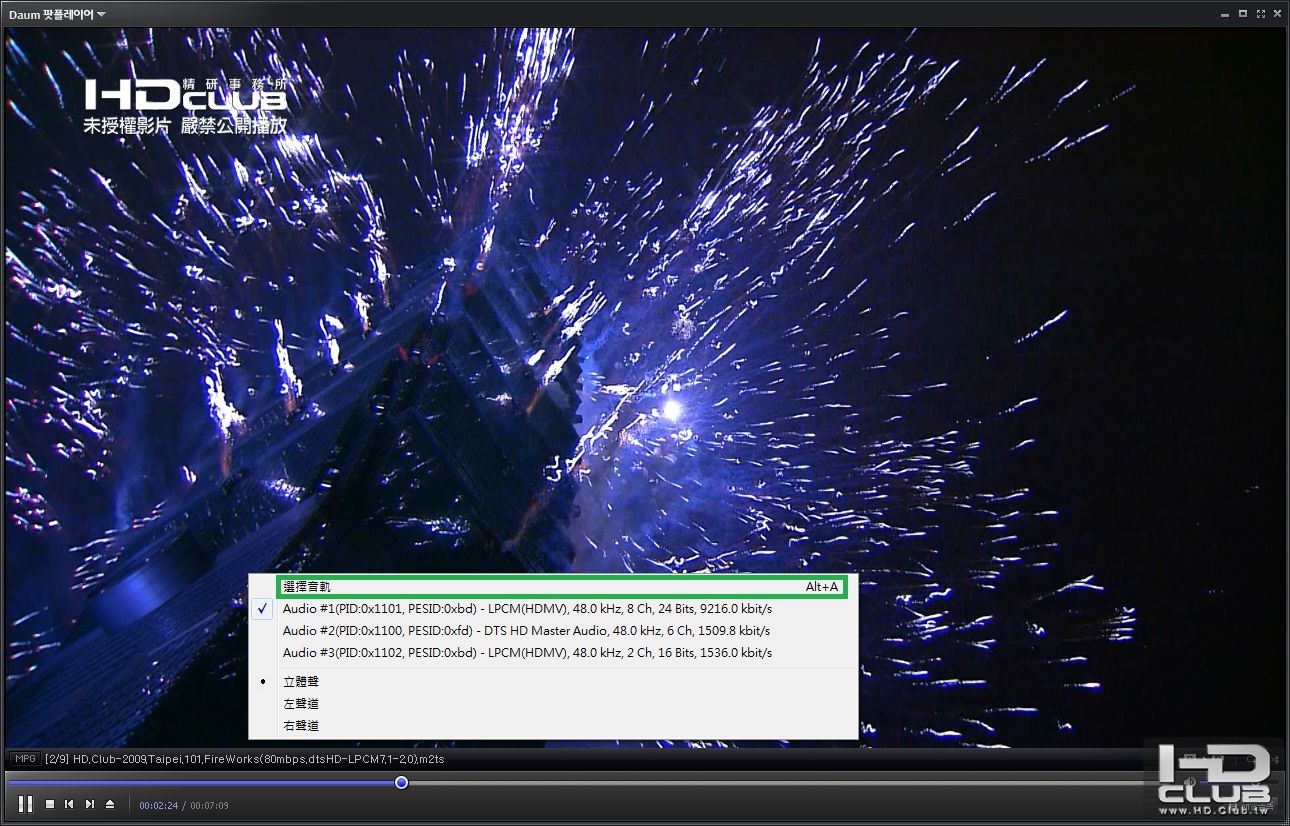Choose the 右聲道 right channel option

click(x=553, y=726)
